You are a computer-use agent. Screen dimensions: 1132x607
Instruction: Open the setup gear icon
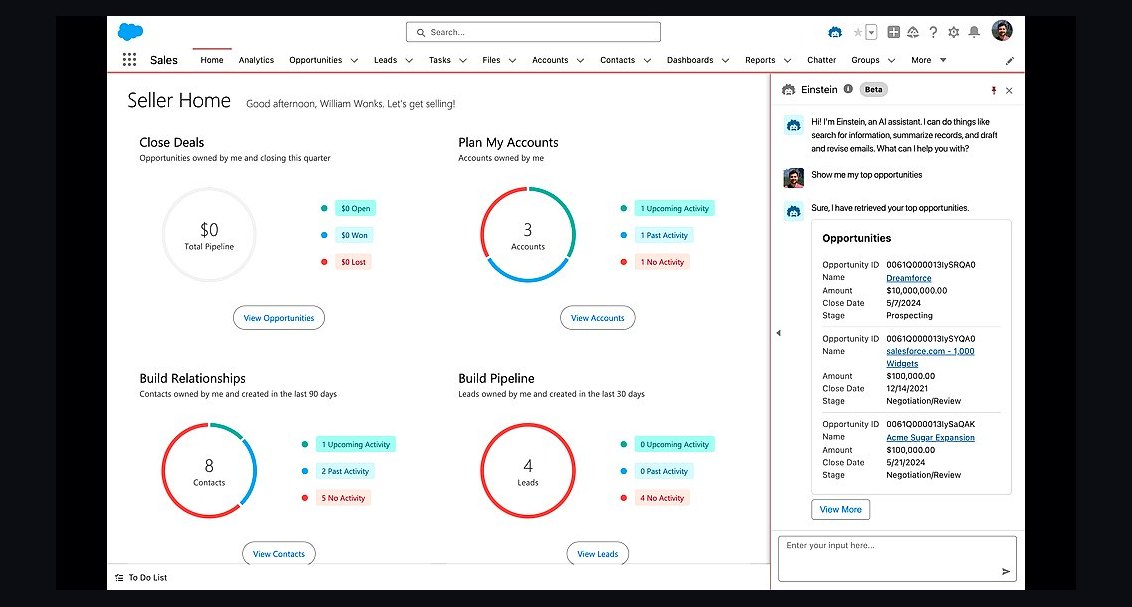click(x=954, y=32)
